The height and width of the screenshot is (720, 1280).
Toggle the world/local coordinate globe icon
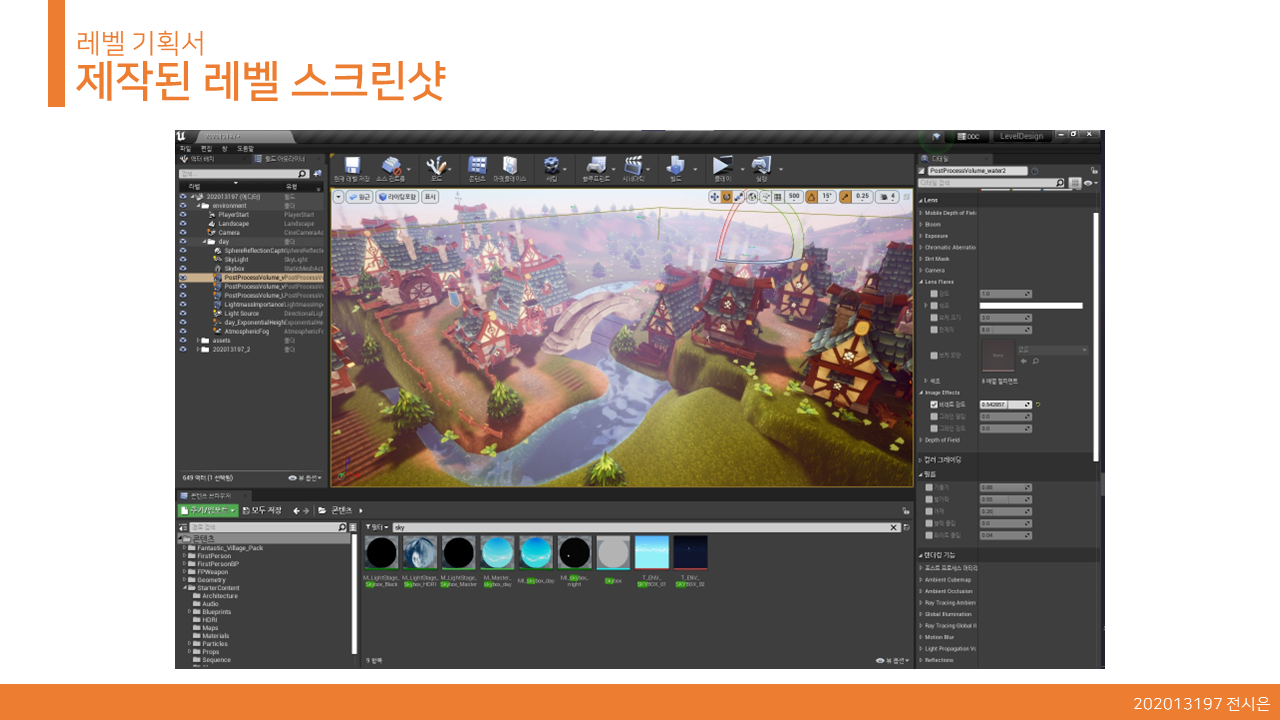coord(753,197)
